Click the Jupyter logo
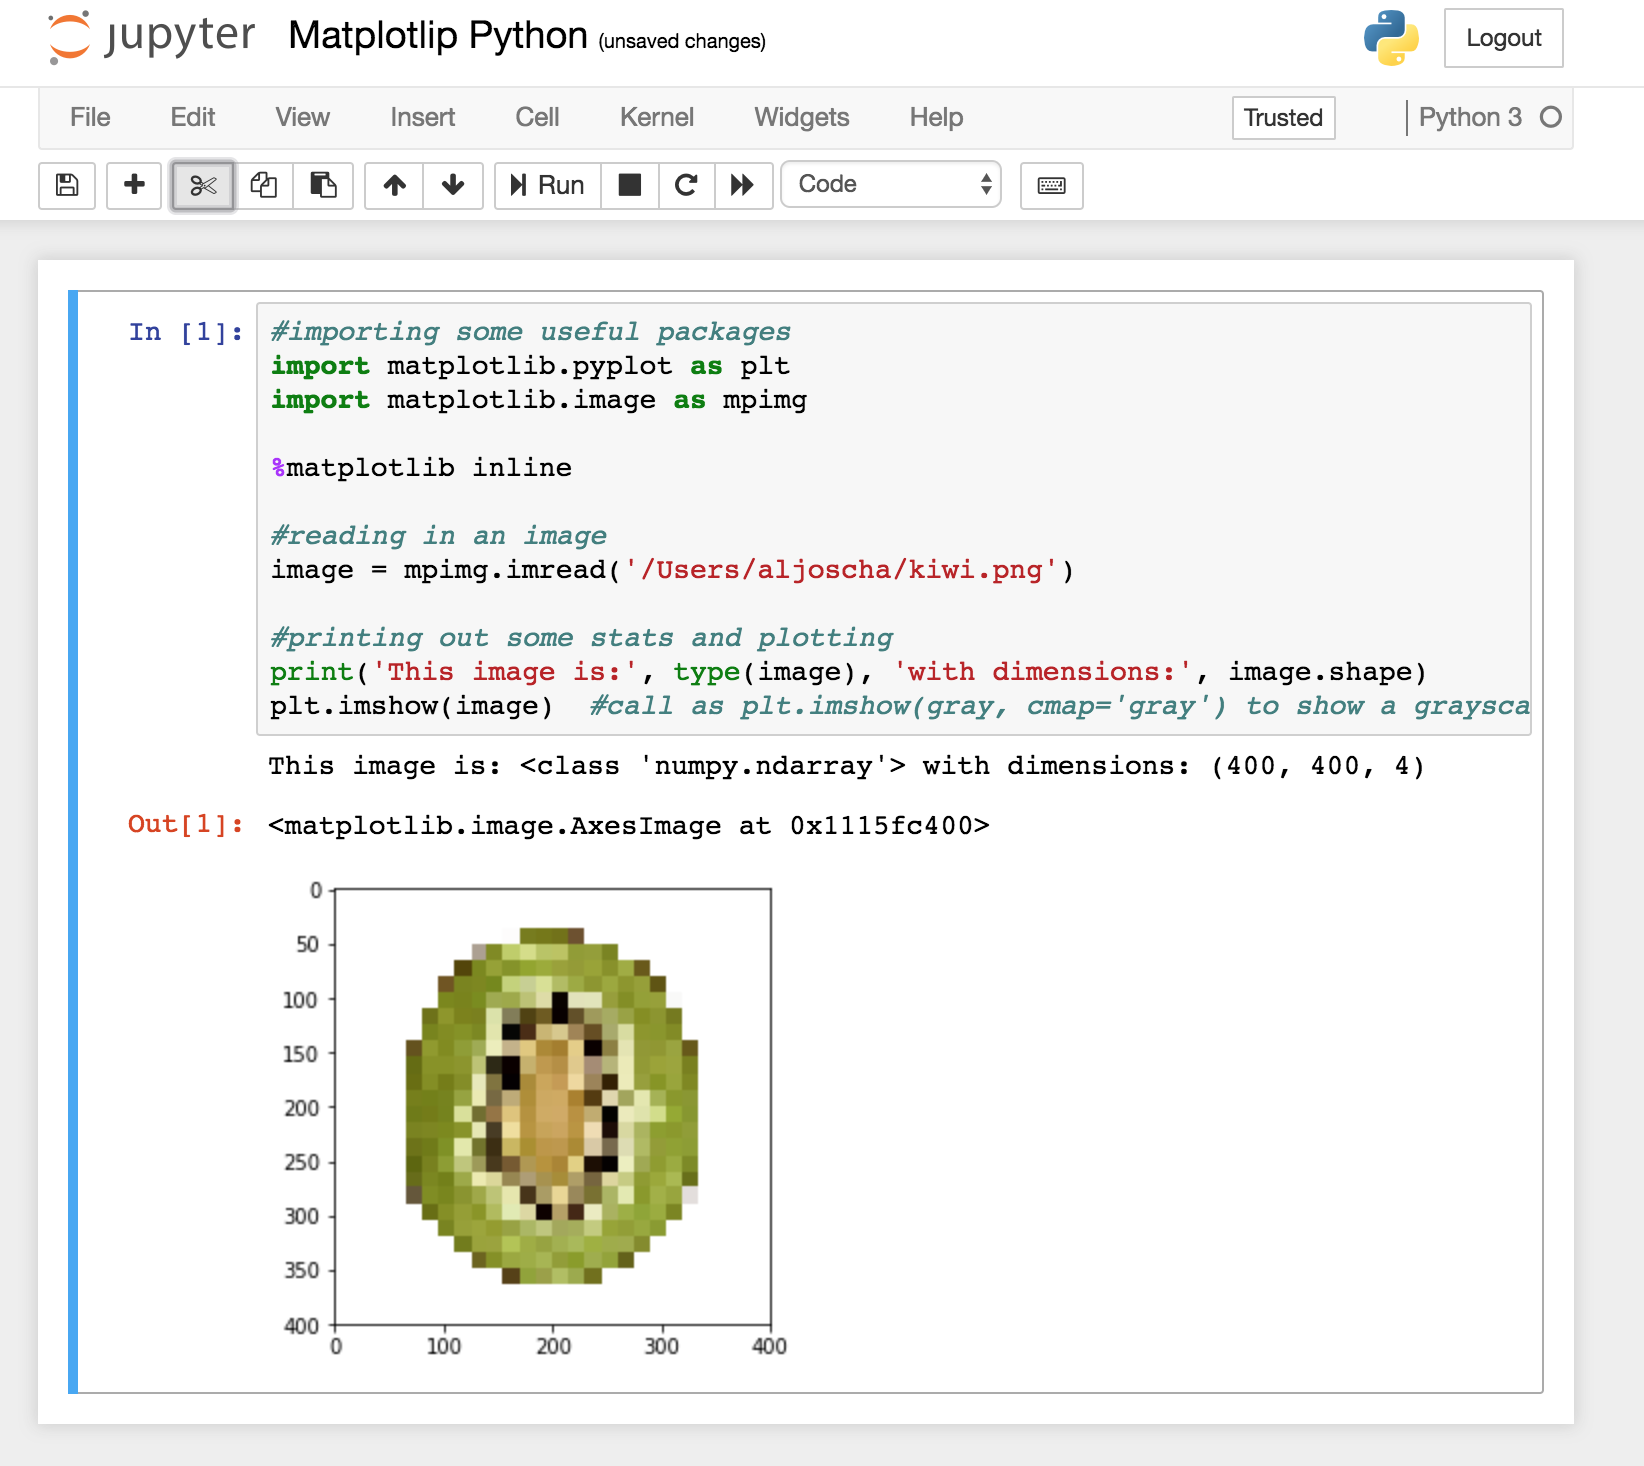Viewport: 1644px width, 1466px height. click(152, 37)
